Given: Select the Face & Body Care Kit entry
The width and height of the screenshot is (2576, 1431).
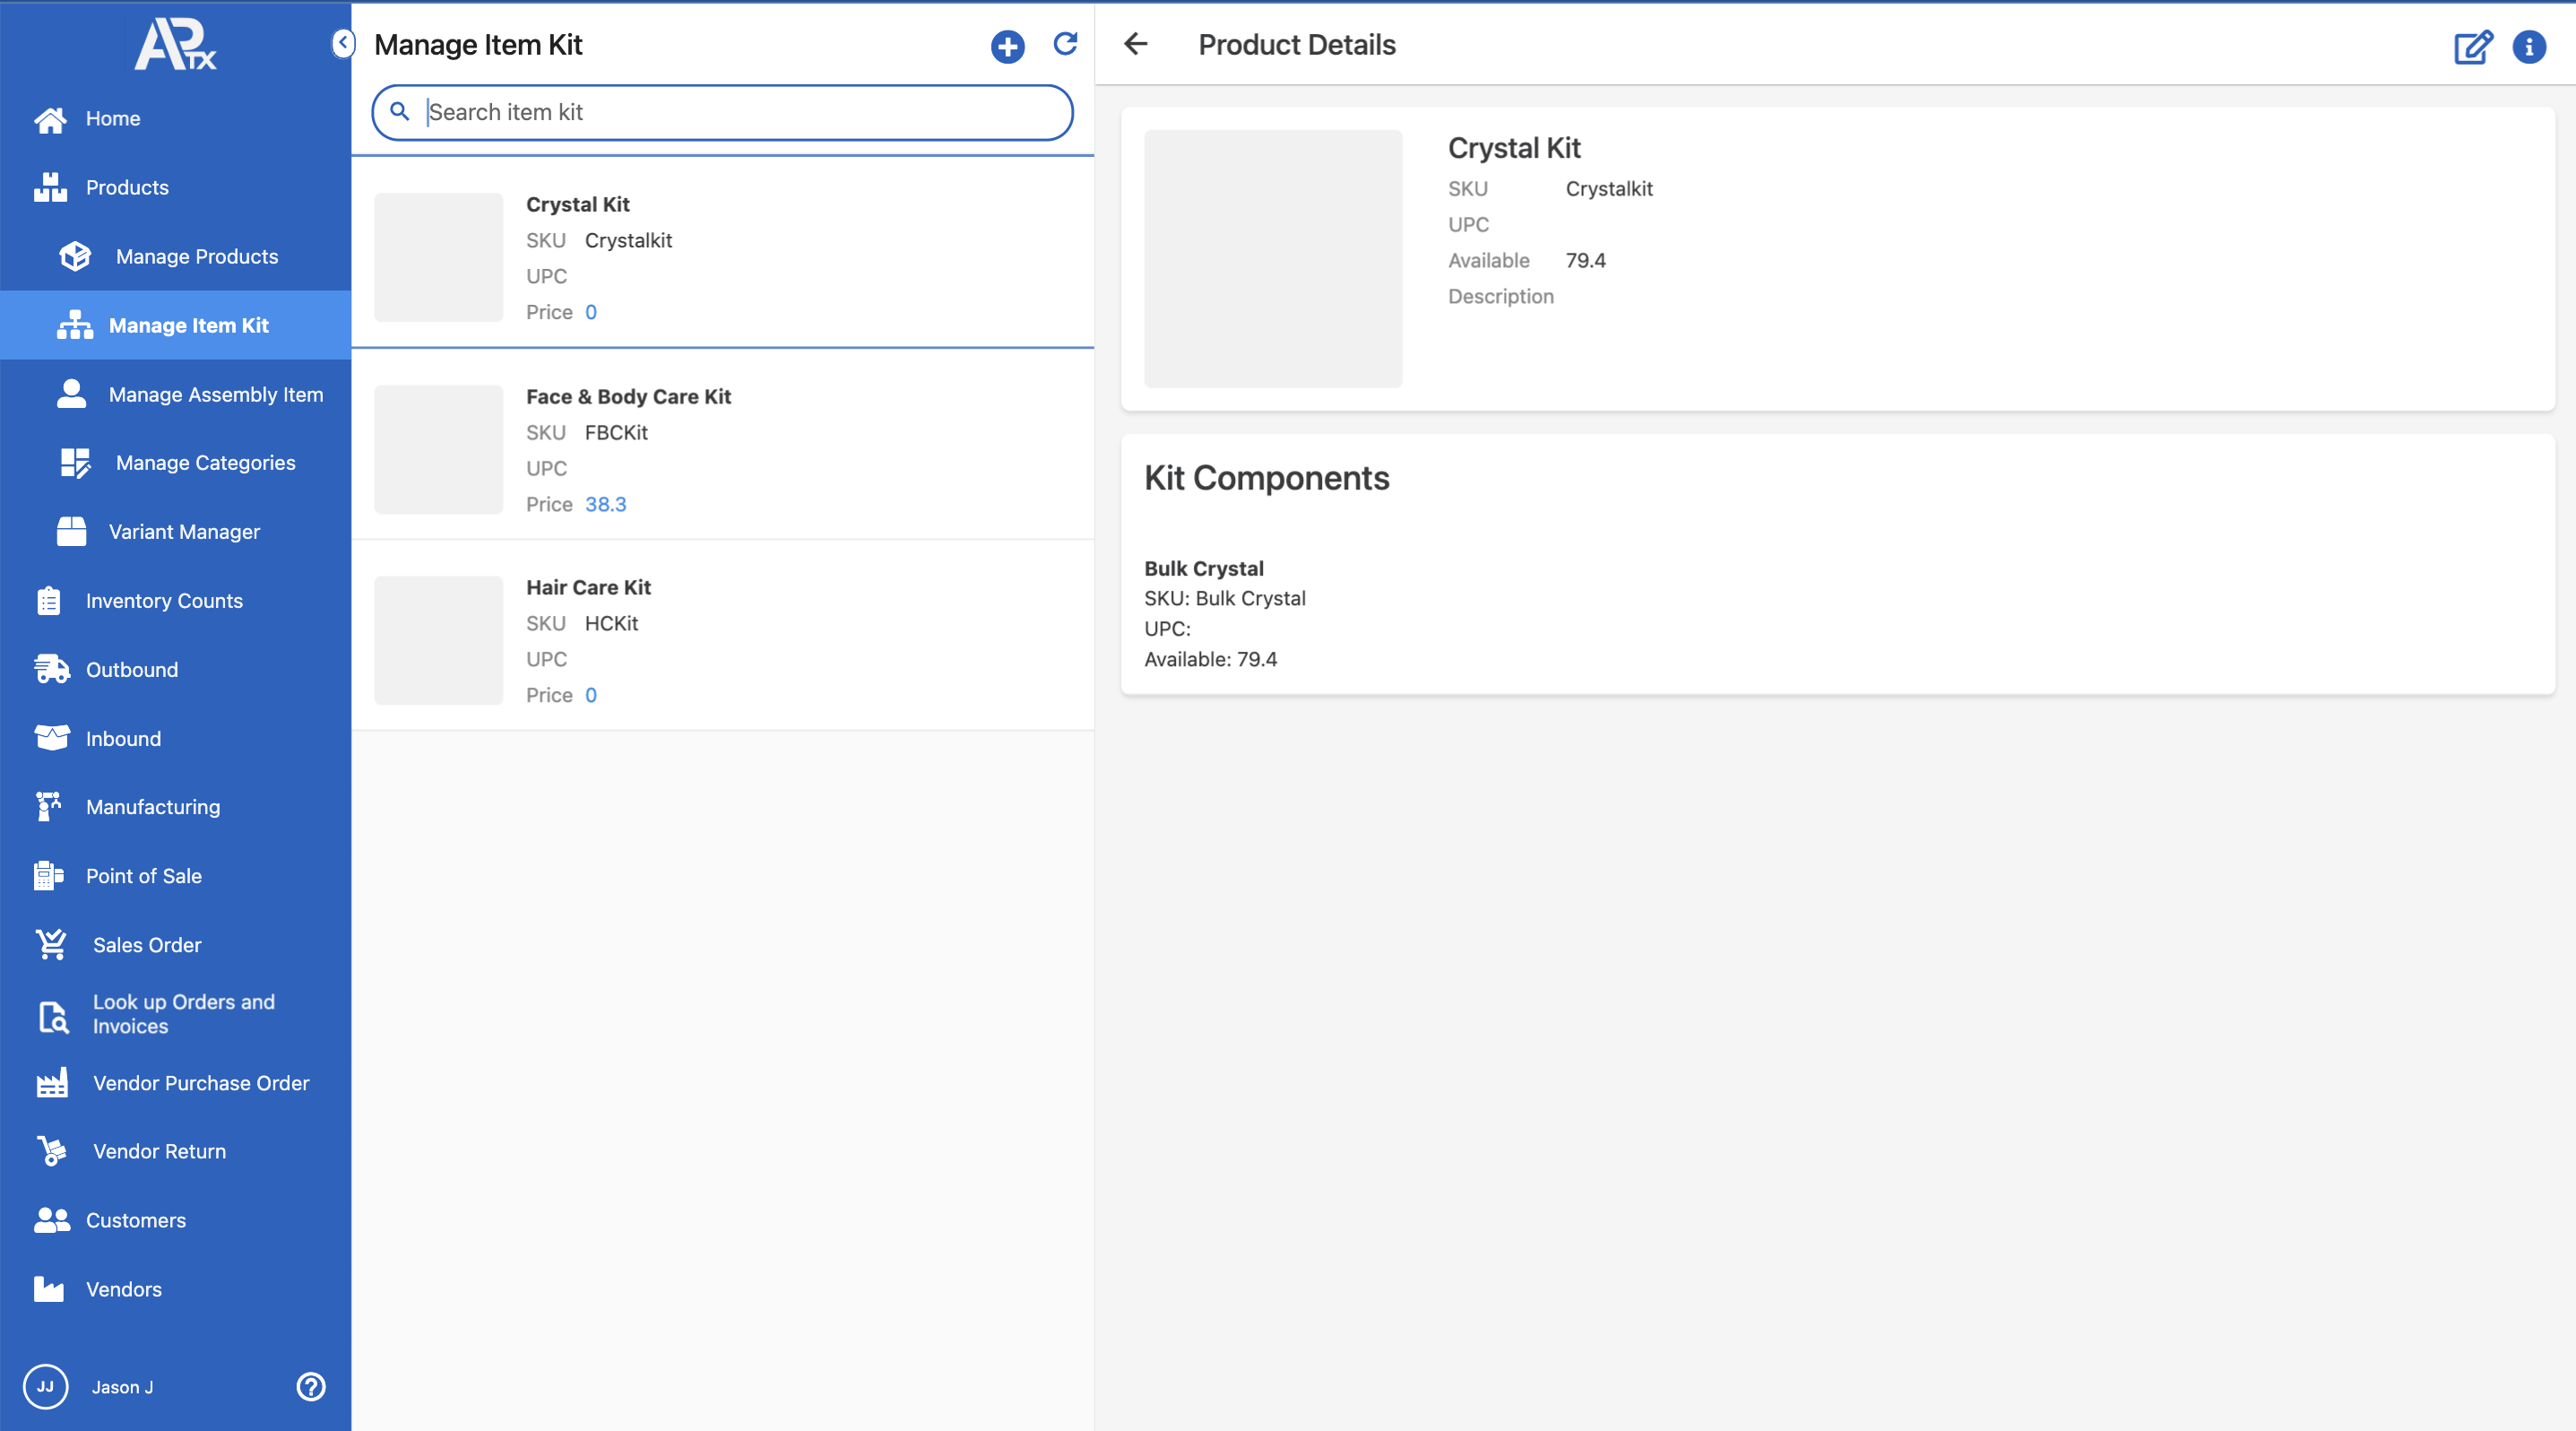Looking at the screenshot, I should (x=628, y=397).
